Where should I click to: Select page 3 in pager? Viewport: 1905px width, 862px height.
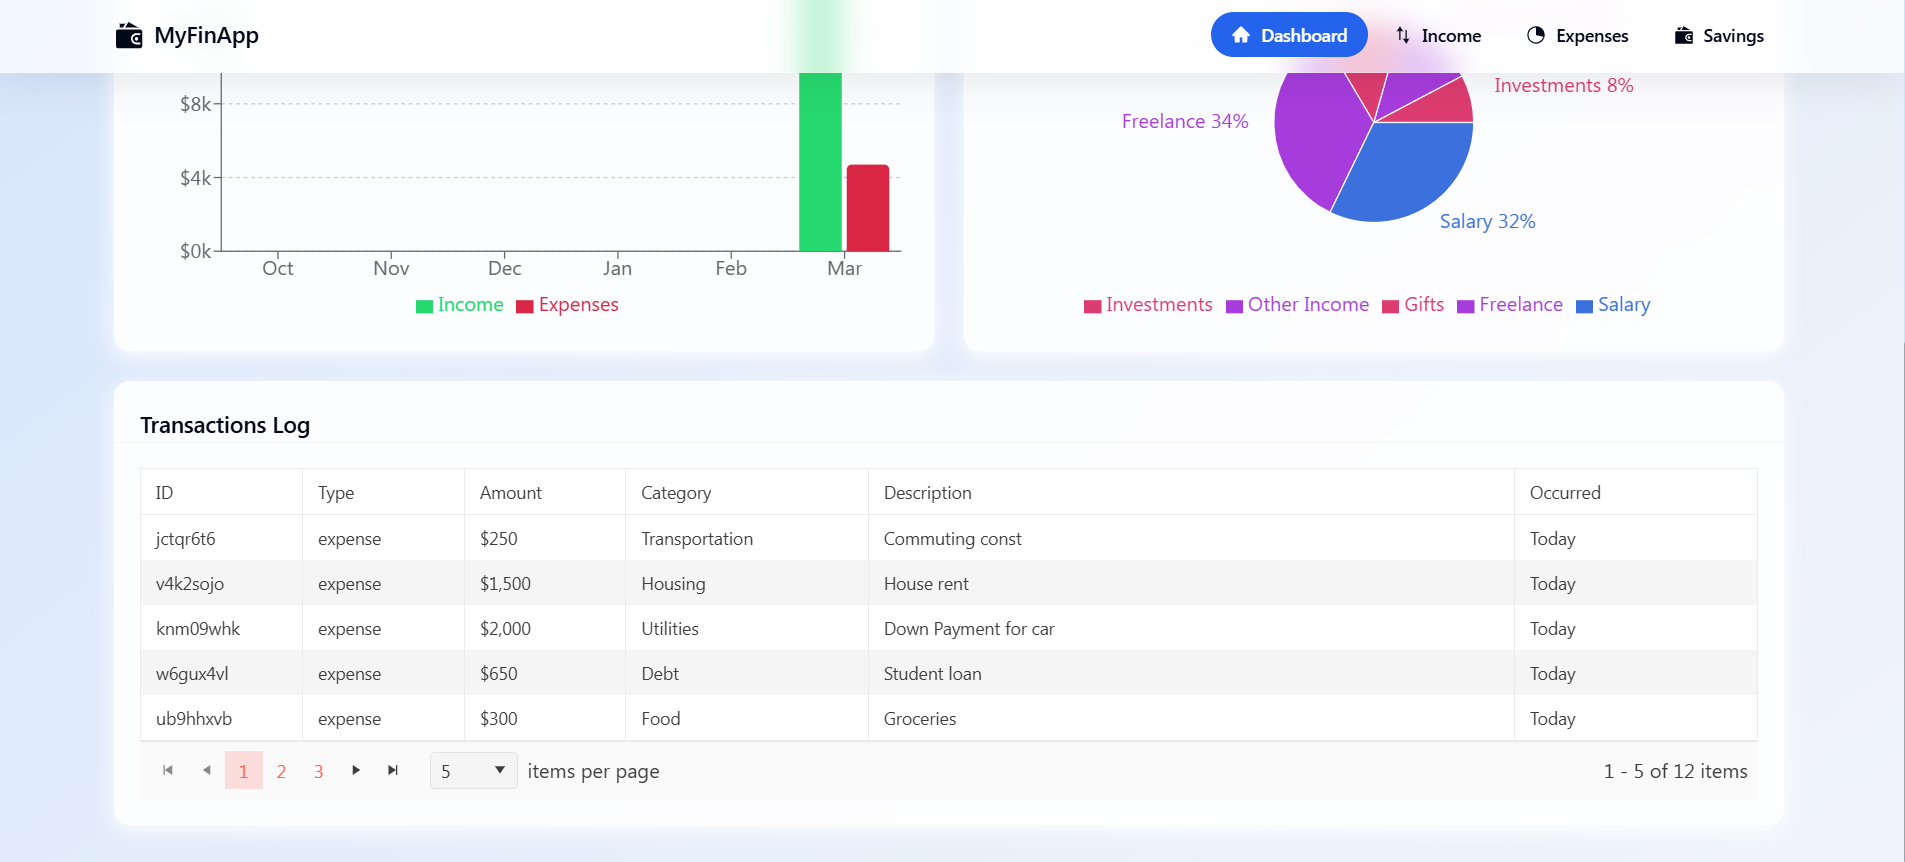coord(319,771)
